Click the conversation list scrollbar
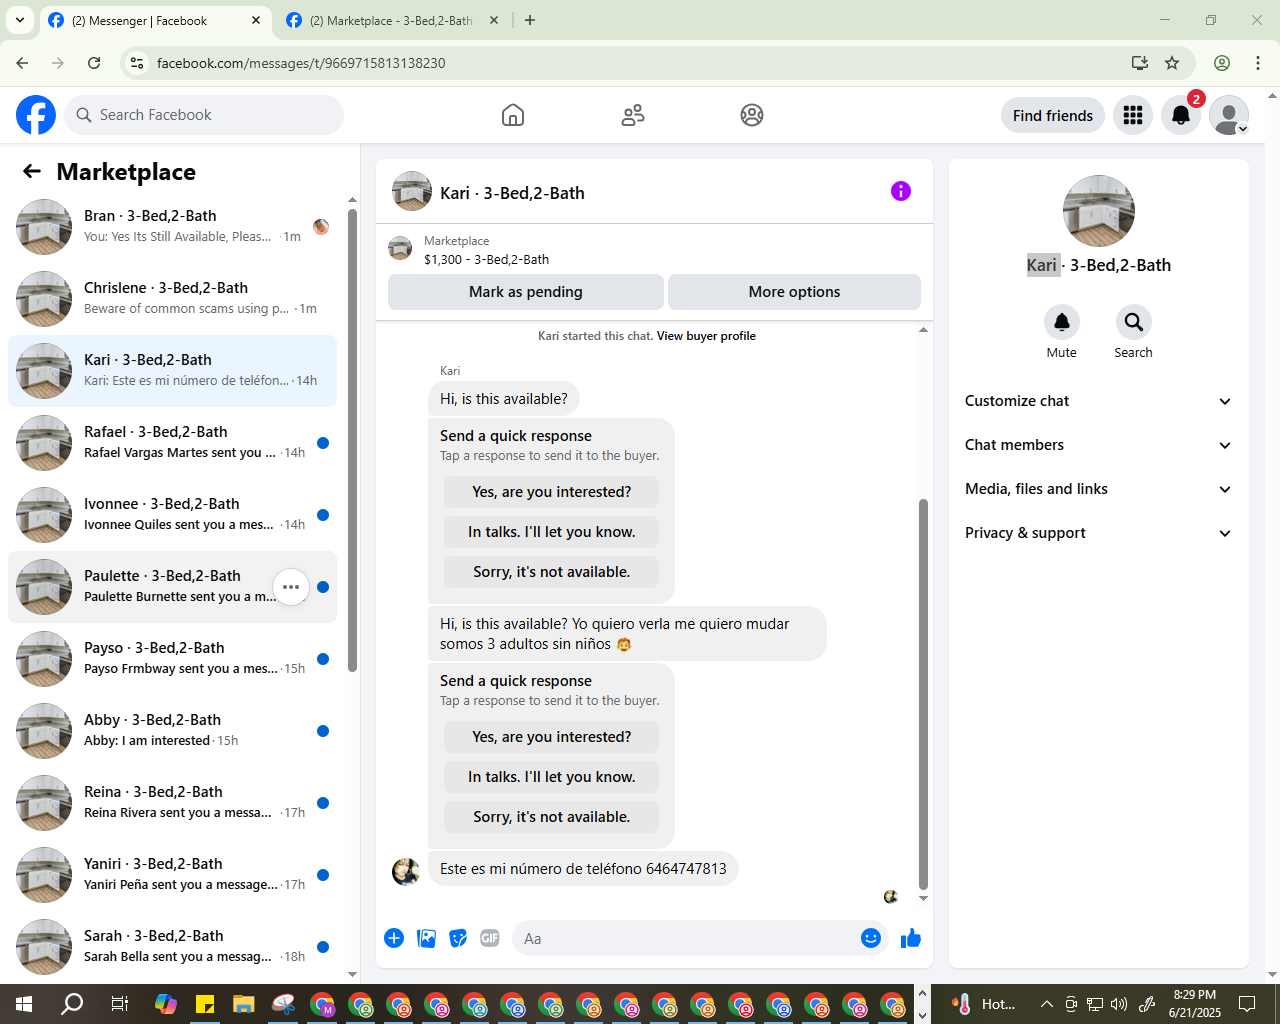Viewport: 1280px width, 1024px height. pyautogui.click(x=352, y=440)
